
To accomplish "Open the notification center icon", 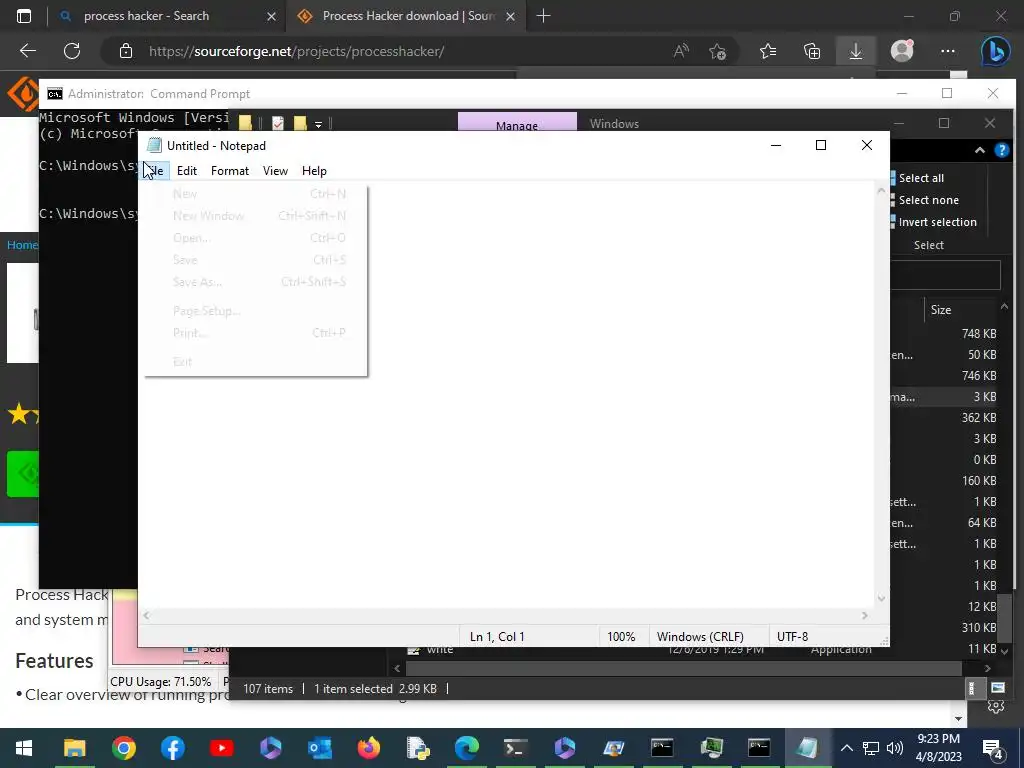I will [x=993, y=749].
